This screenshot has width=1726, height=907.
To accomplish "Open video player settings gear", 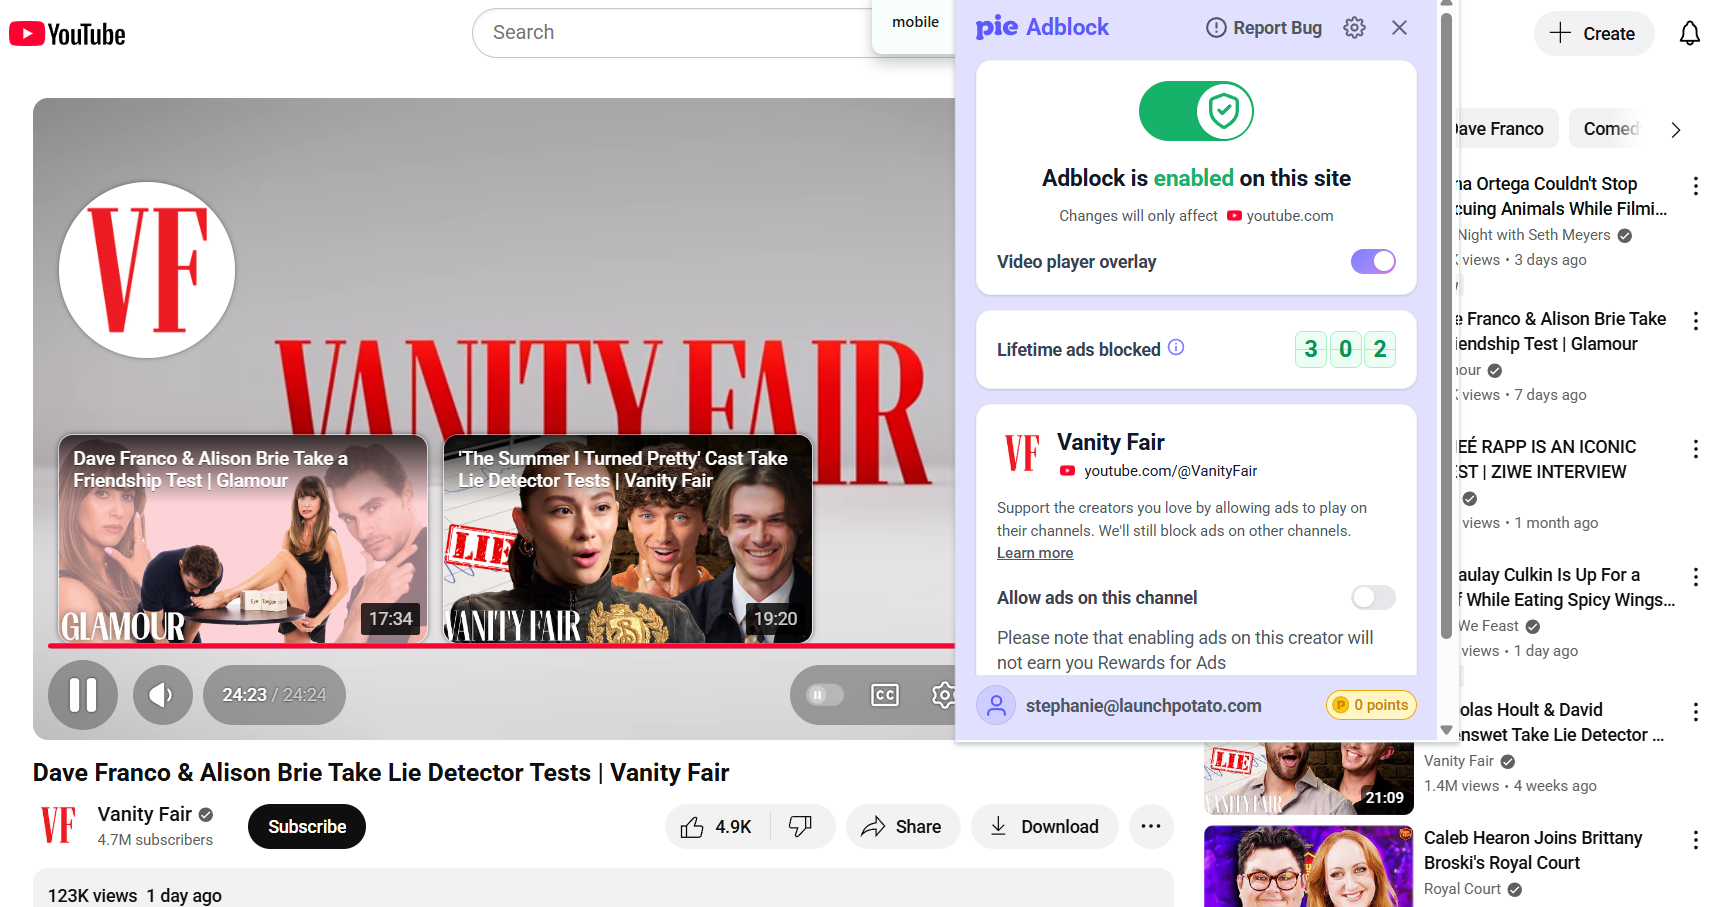I will 943,695.
